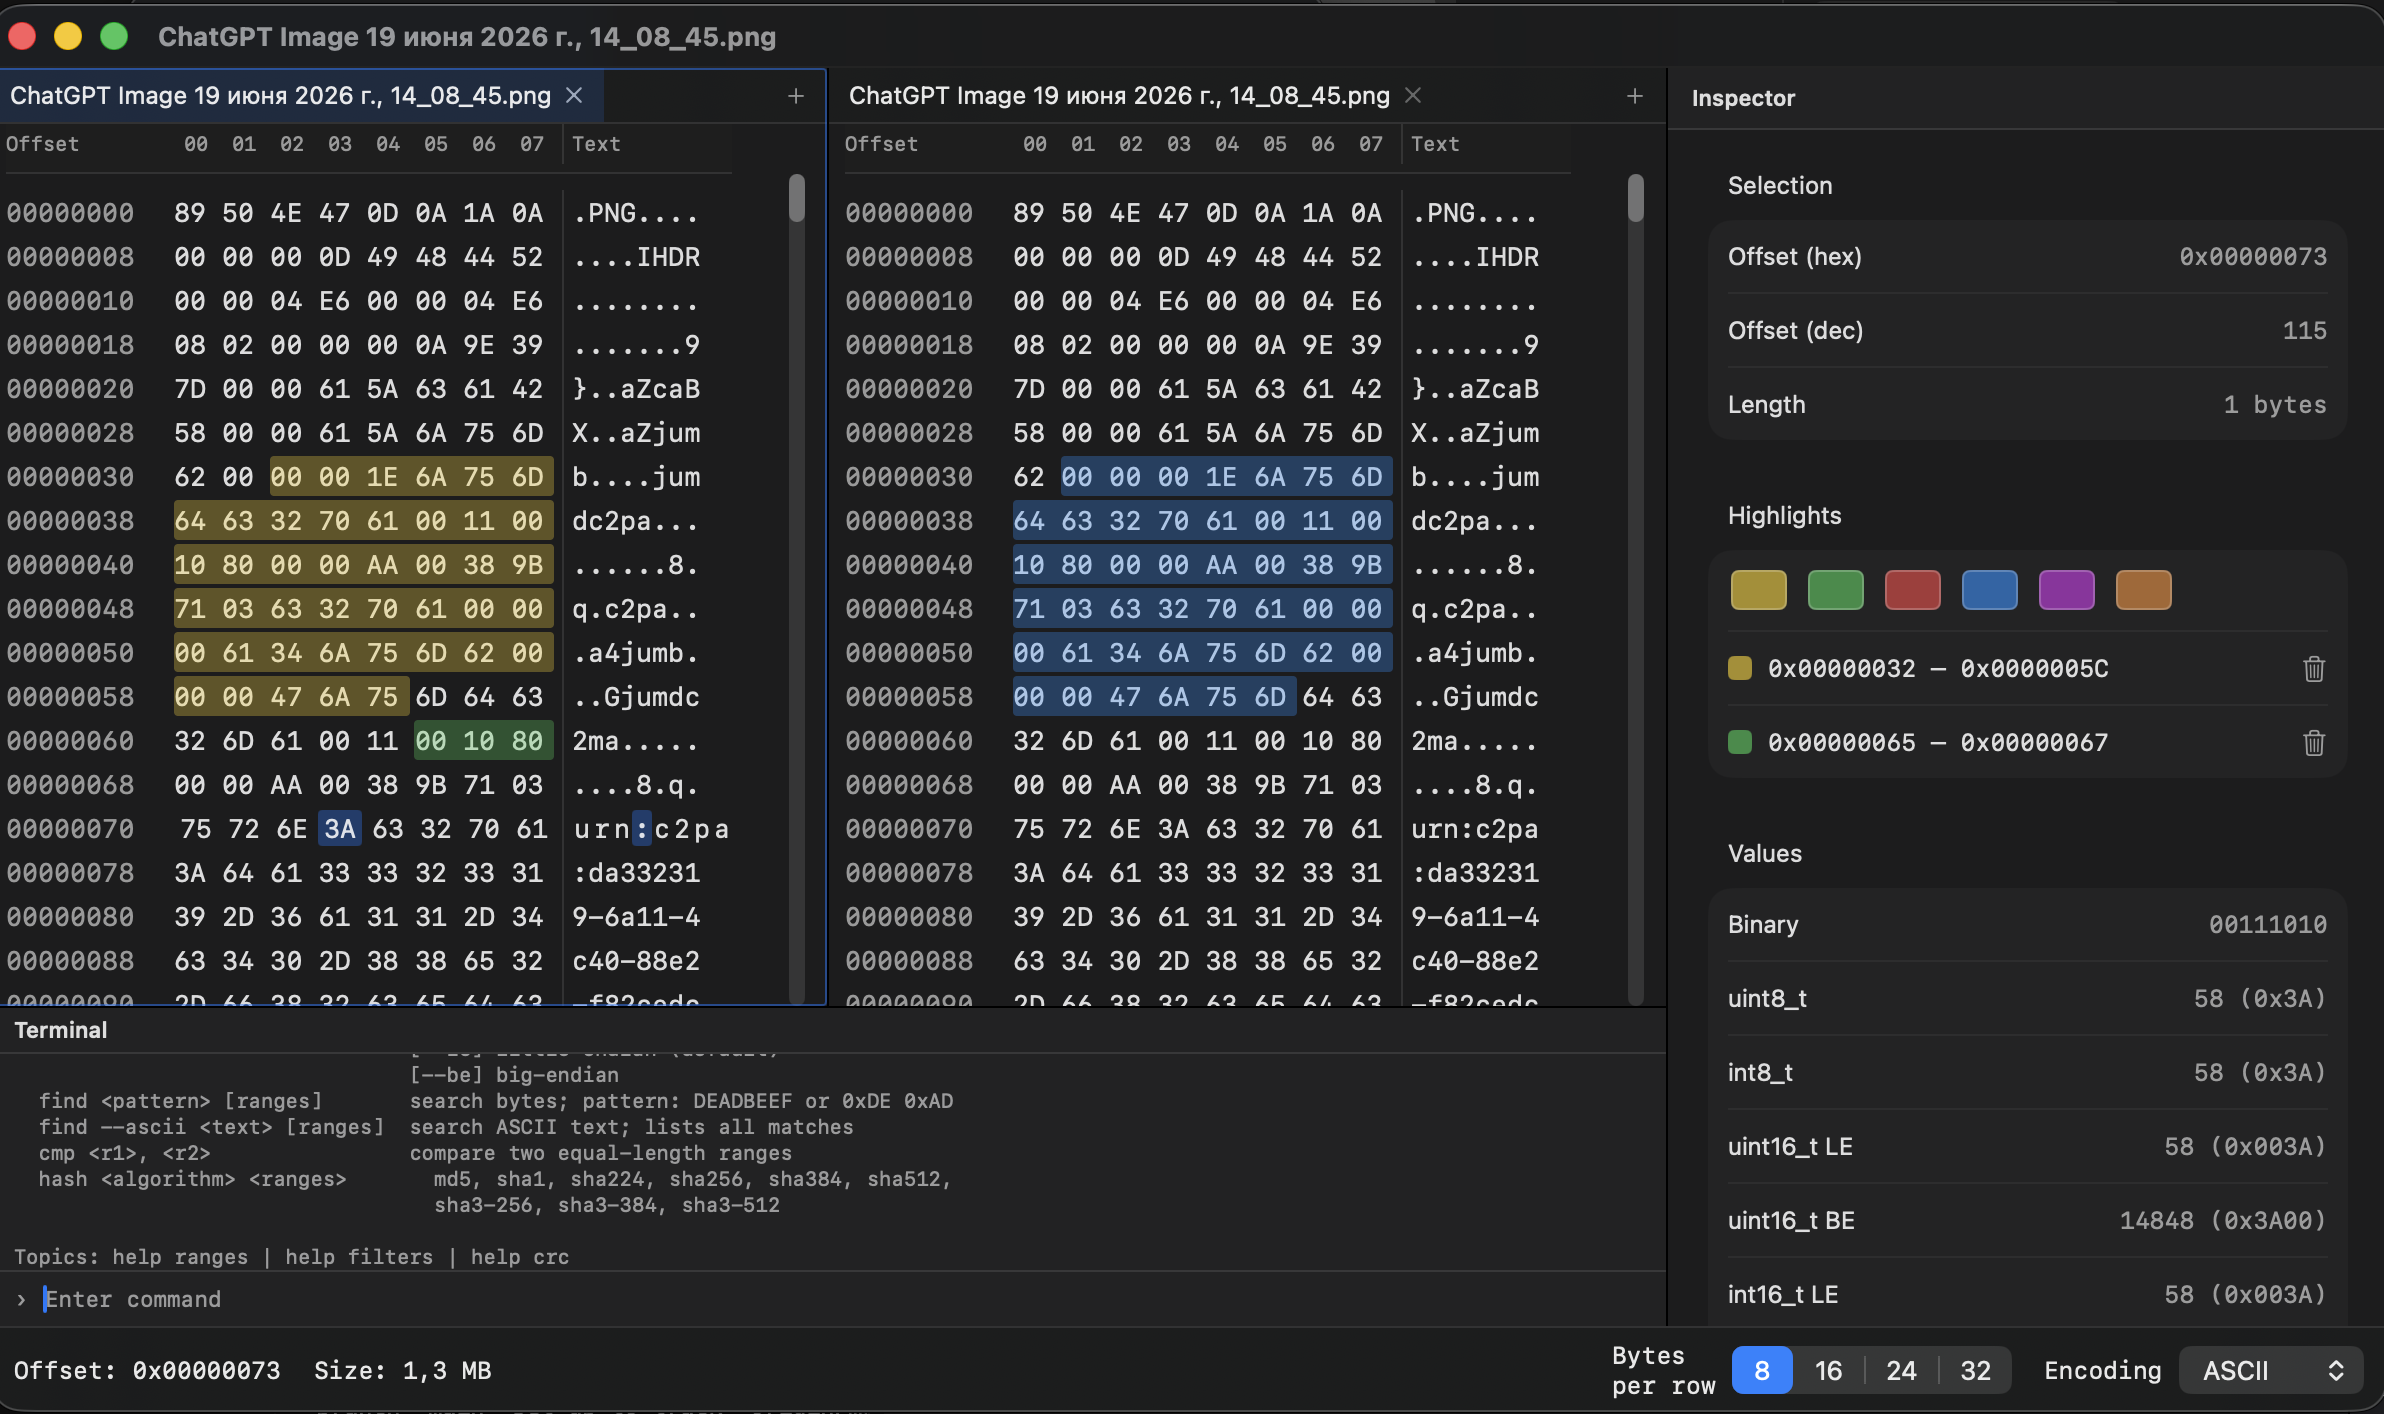Click the Inspector panel title

1743,98
